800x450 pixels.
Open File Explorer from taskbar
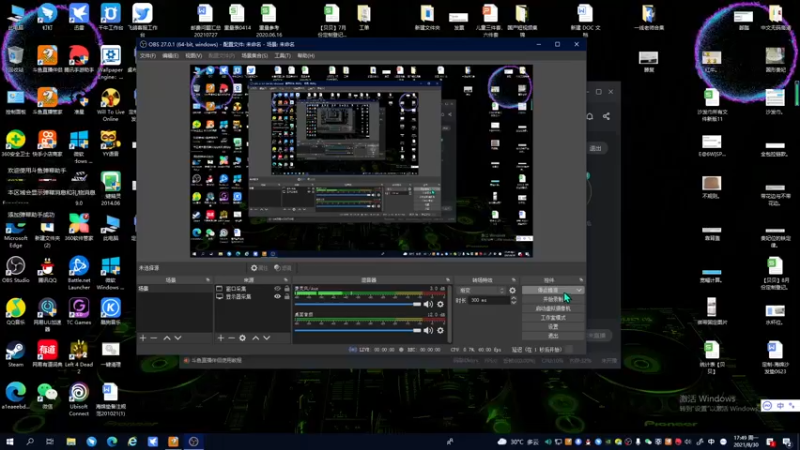[71, 441]
